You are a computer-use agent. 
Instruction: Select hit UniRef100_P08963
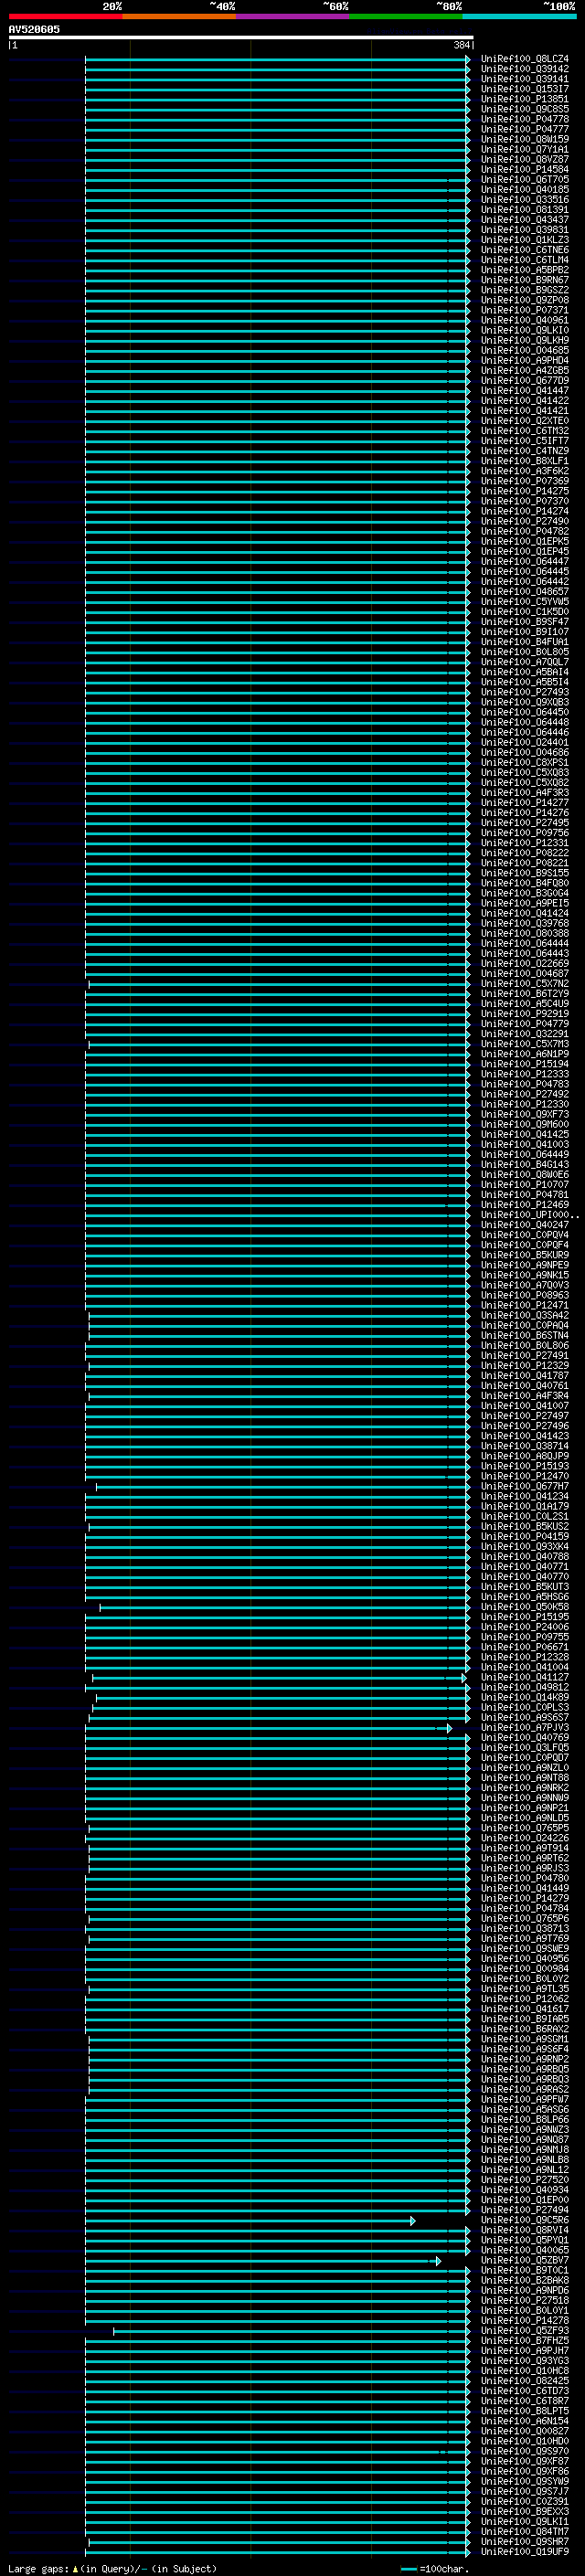524,1295
